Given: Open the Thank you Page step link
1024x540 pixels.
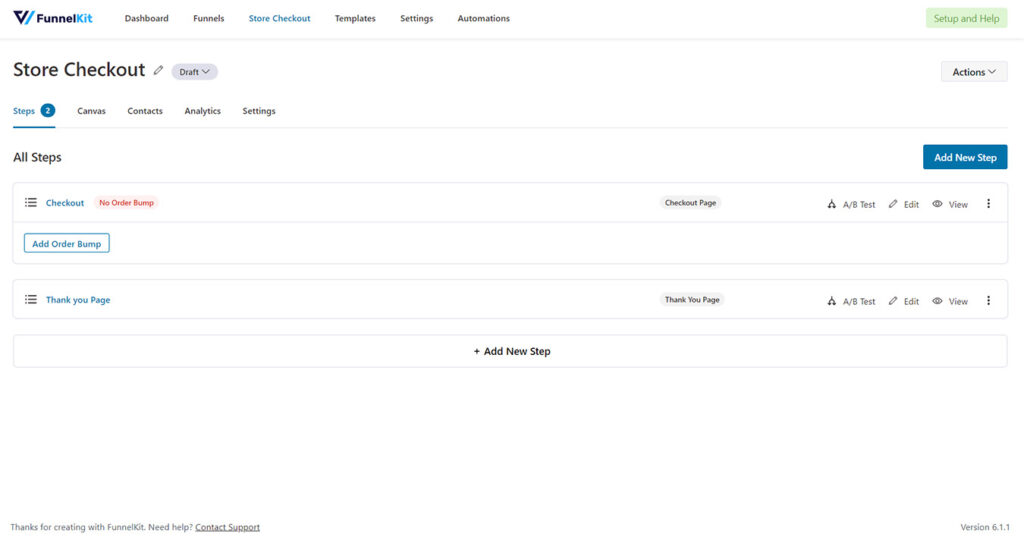Looking at the screenshot, I should (78, 300).
